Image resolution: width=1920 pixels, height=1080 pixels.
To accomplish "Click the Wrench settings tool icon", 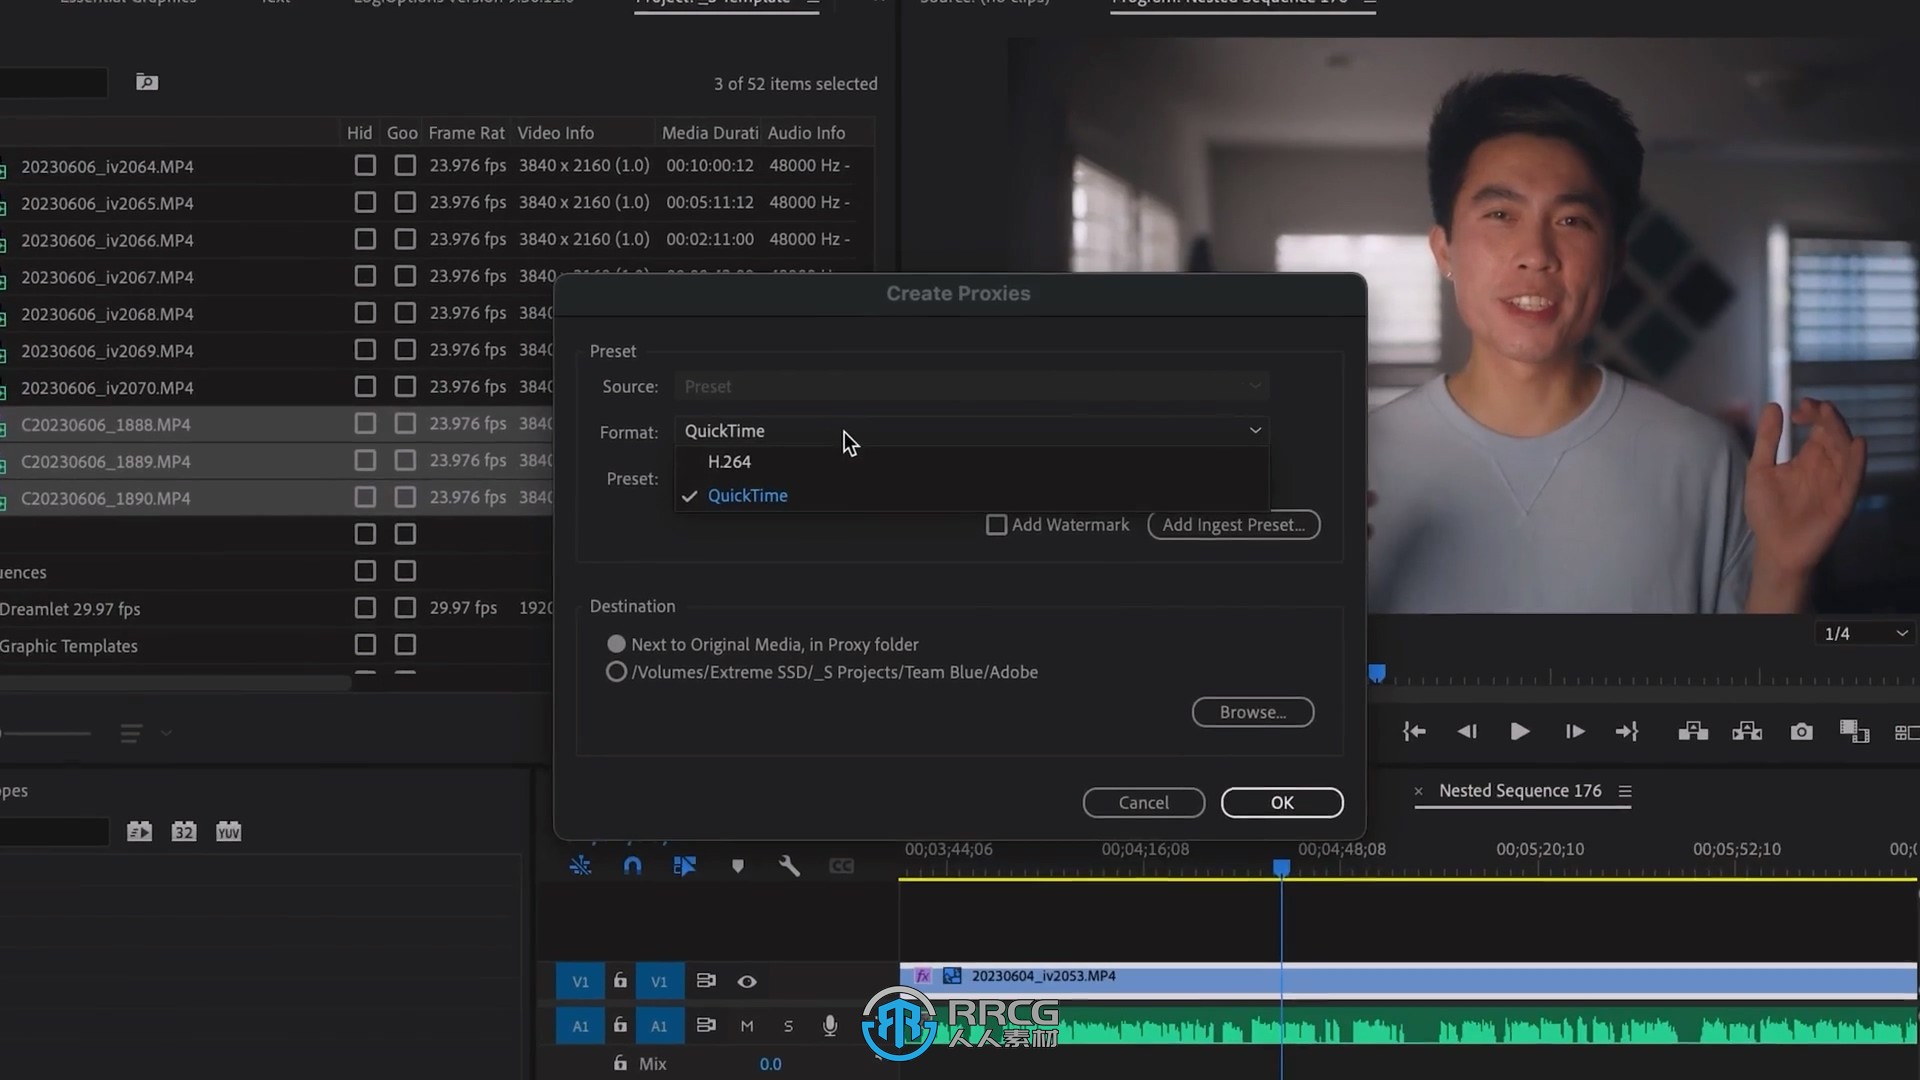I will tap(789, 865).
